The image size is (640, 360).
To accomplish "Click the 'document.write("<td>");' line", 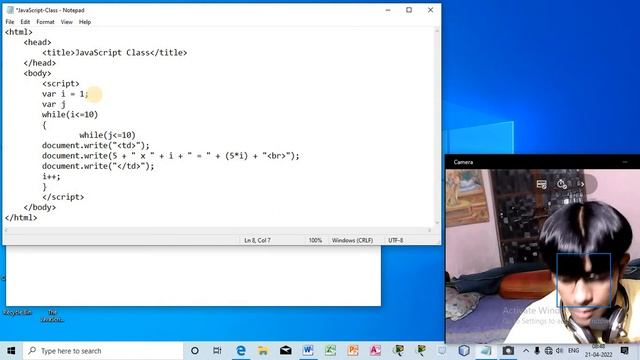I will click(96, 145).
